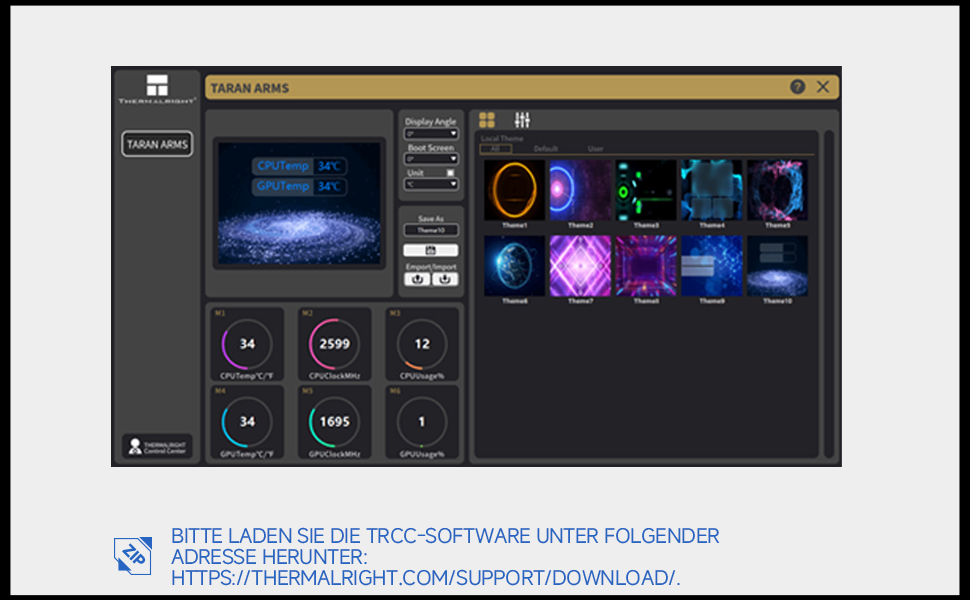Click the TARAN ARMS title bar

click(249, 87)
